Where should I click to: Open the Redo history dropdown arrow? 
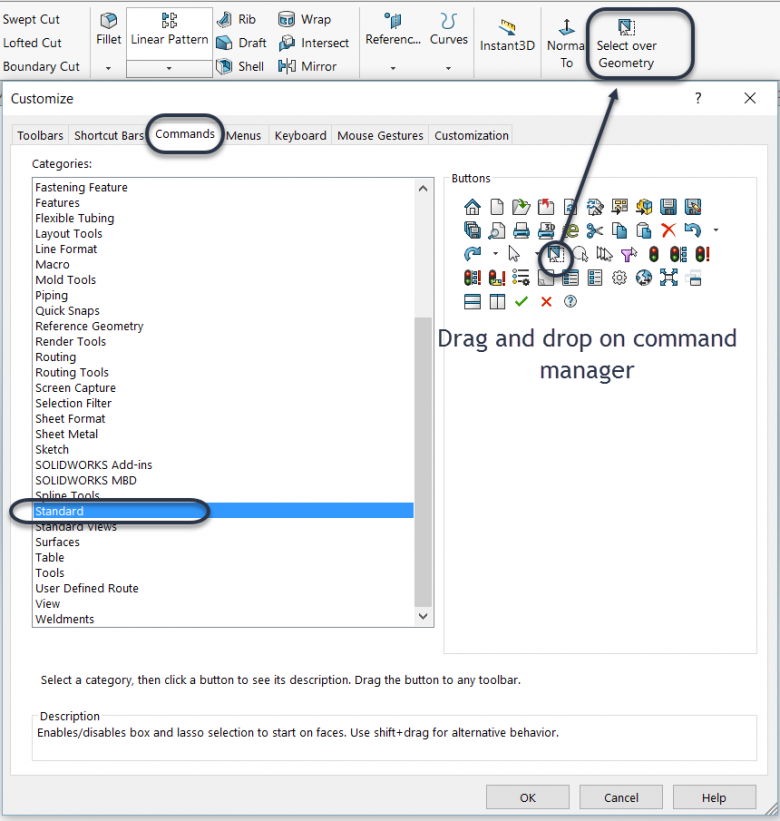495,254
